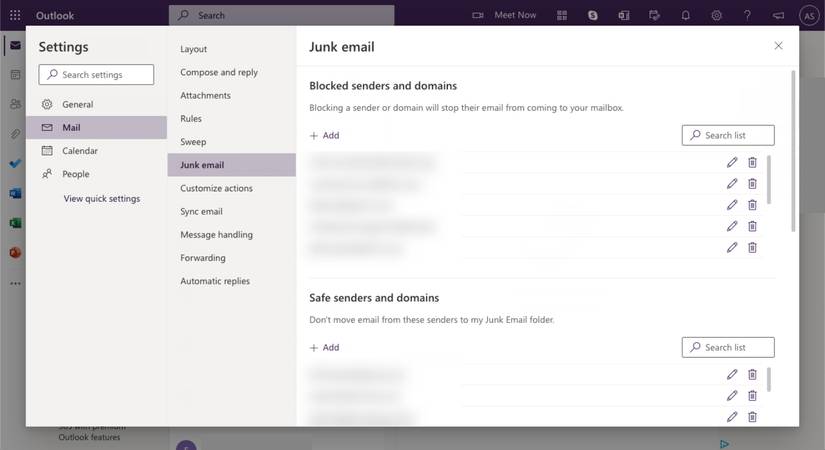Open the OneNote feed icon in header
This screenshot has width=825, height=450.
tap(623, 15)
